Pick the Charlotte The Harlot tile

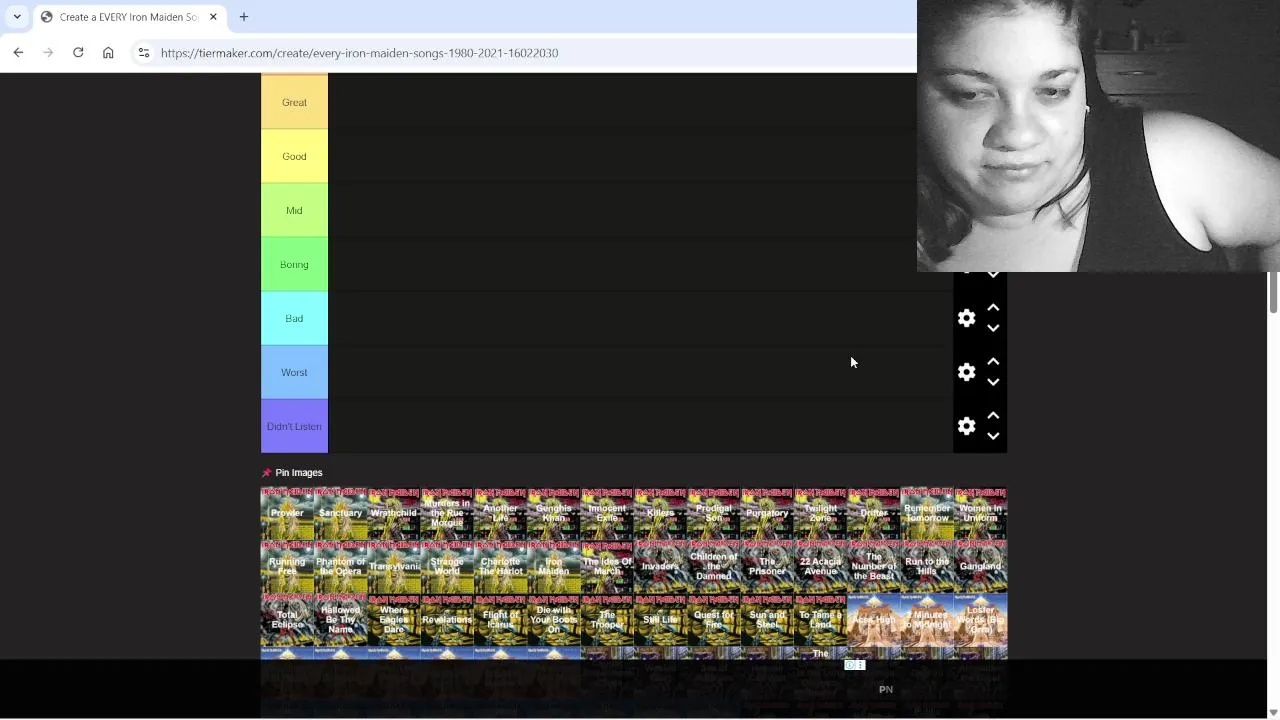pyautogui.click(x=501, y=567)
